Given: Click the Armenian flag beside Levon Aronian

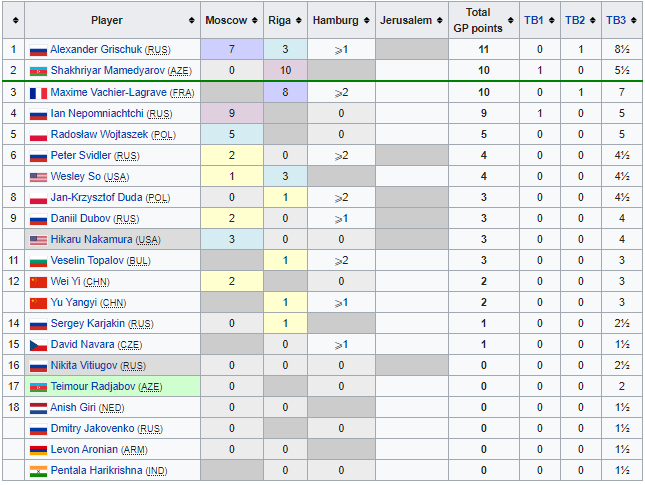Looking at the screenshot, I should 38,449.
